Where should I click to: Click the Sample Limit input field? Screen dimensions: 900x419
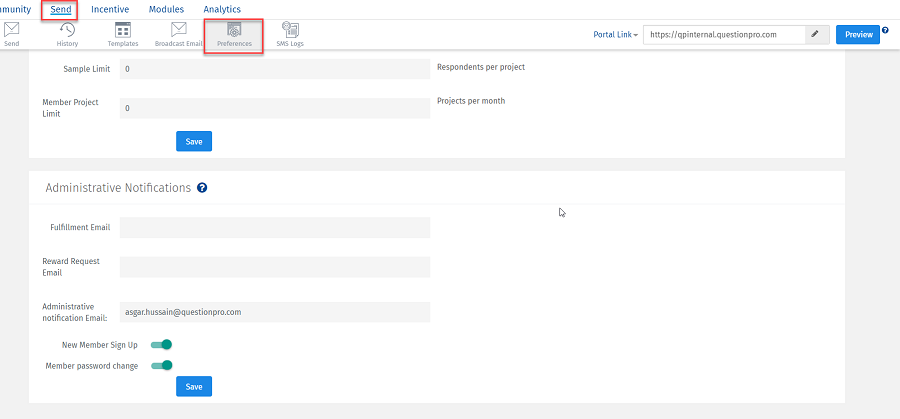point(275,69)
